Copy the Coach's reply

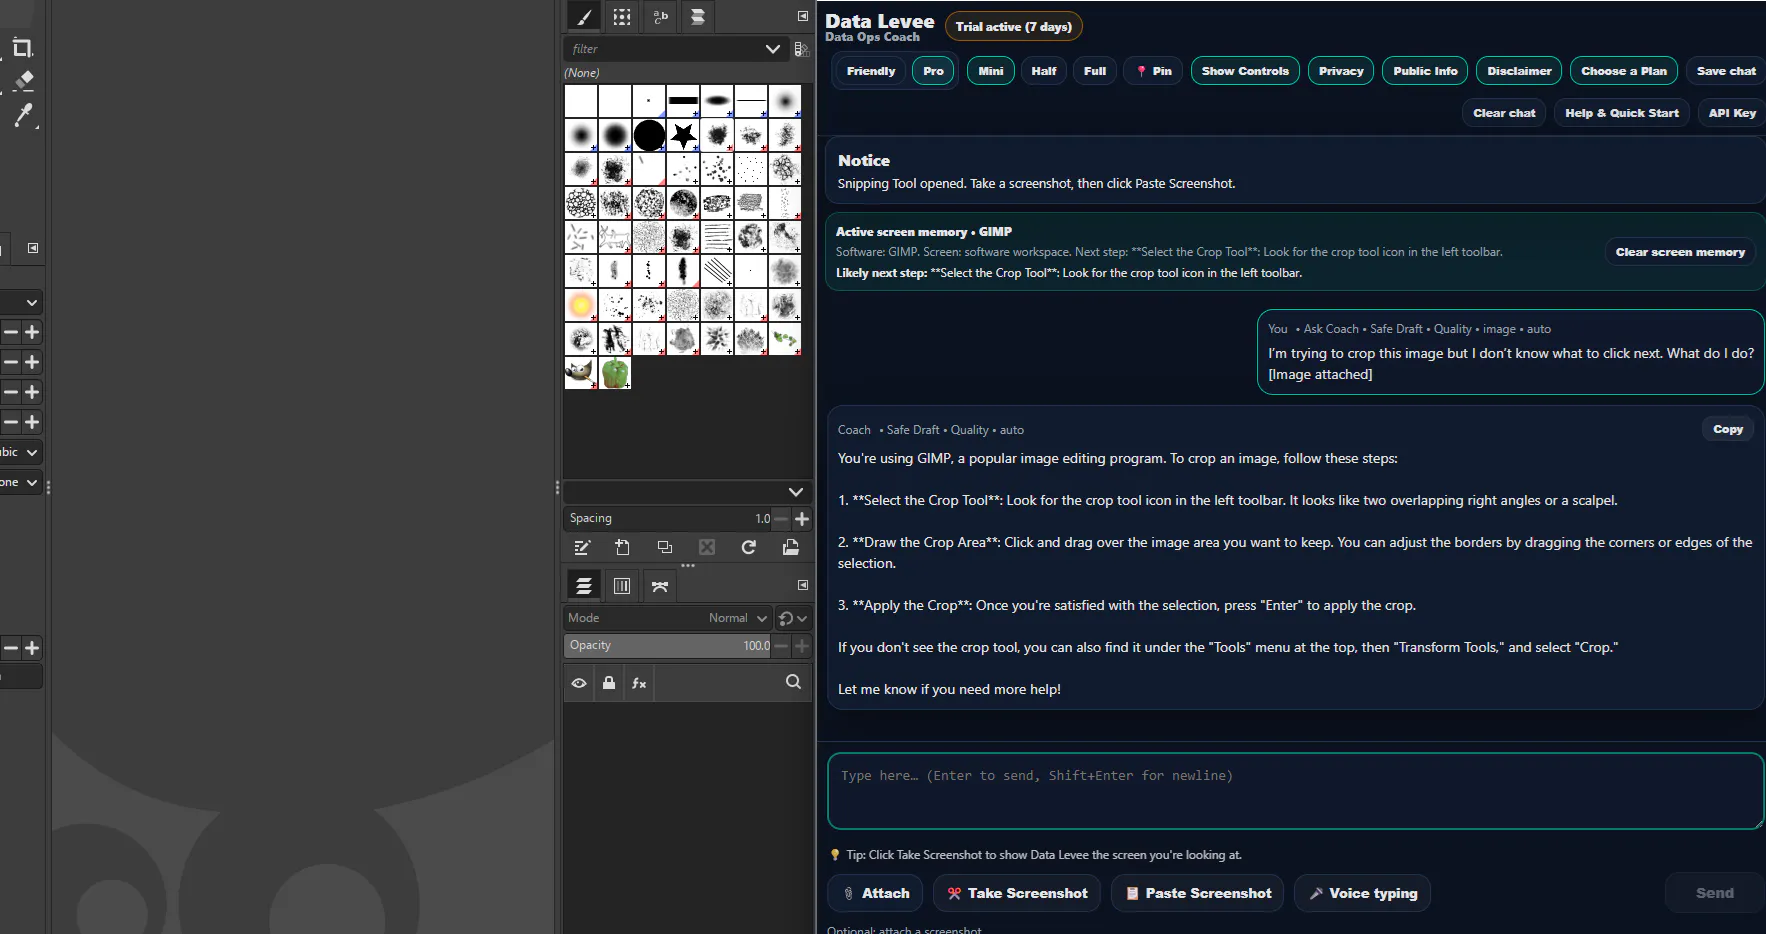(1728, 429)
